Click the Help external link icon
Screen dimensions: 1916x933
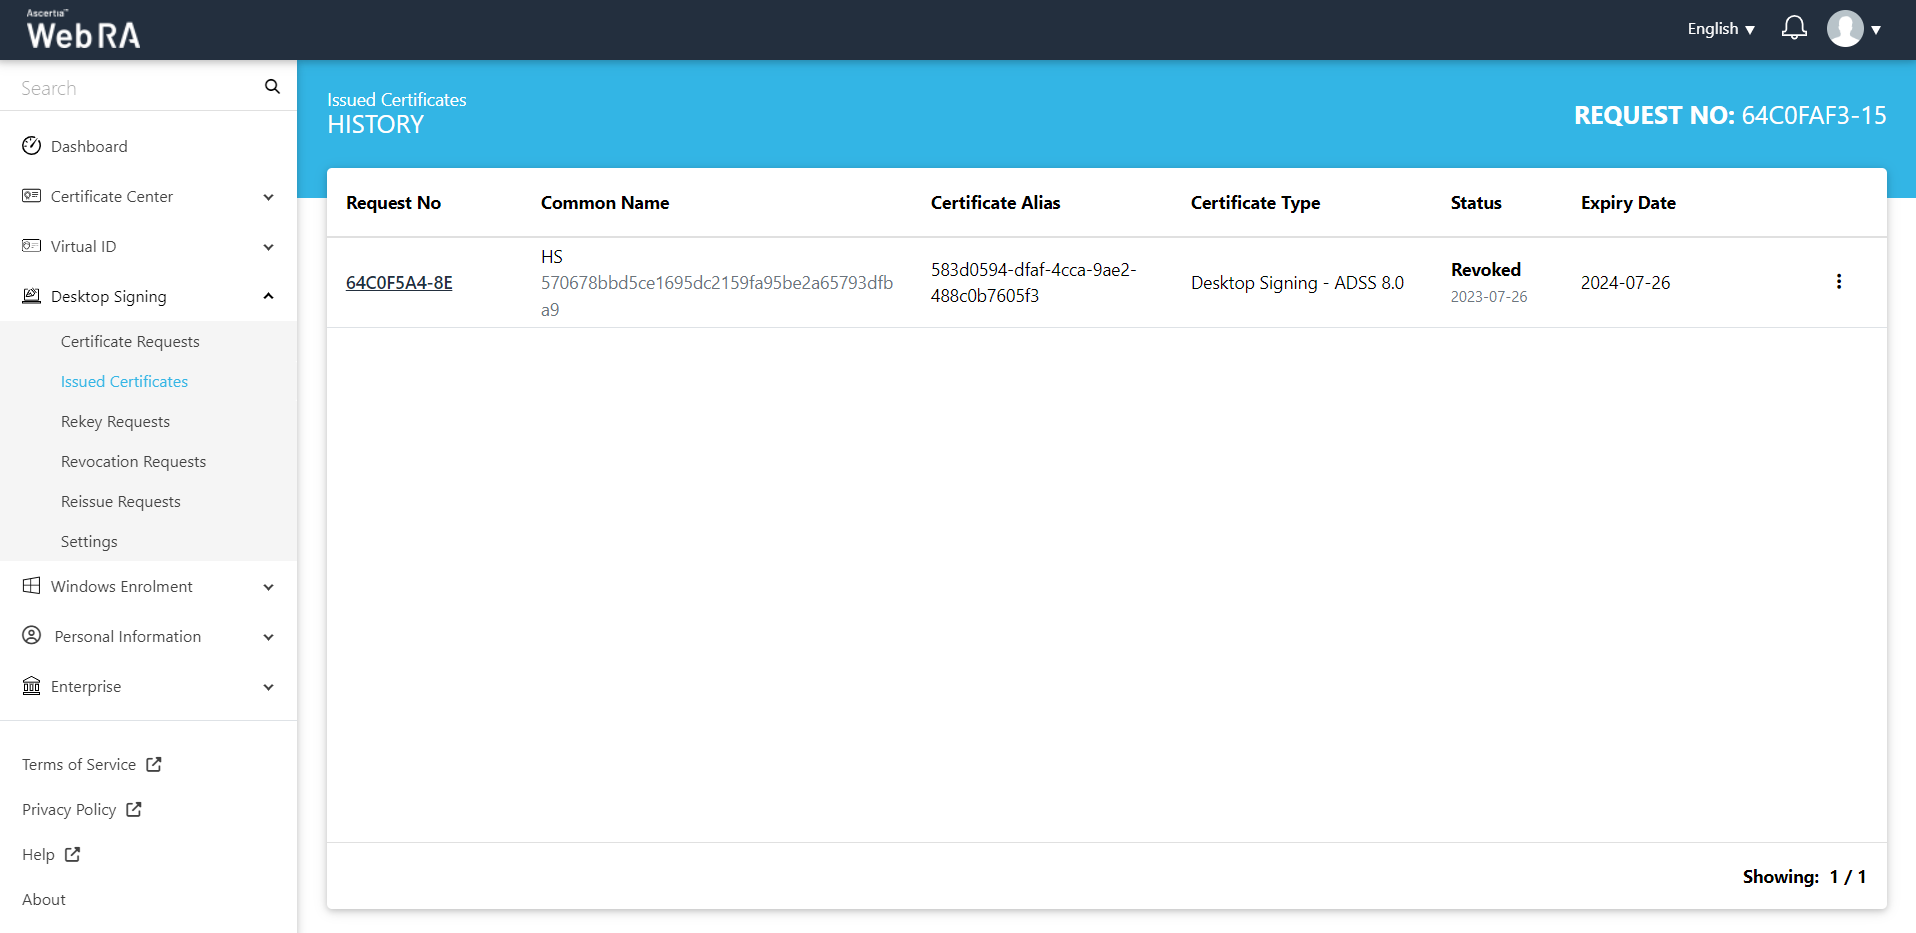[x=73, y=855]
